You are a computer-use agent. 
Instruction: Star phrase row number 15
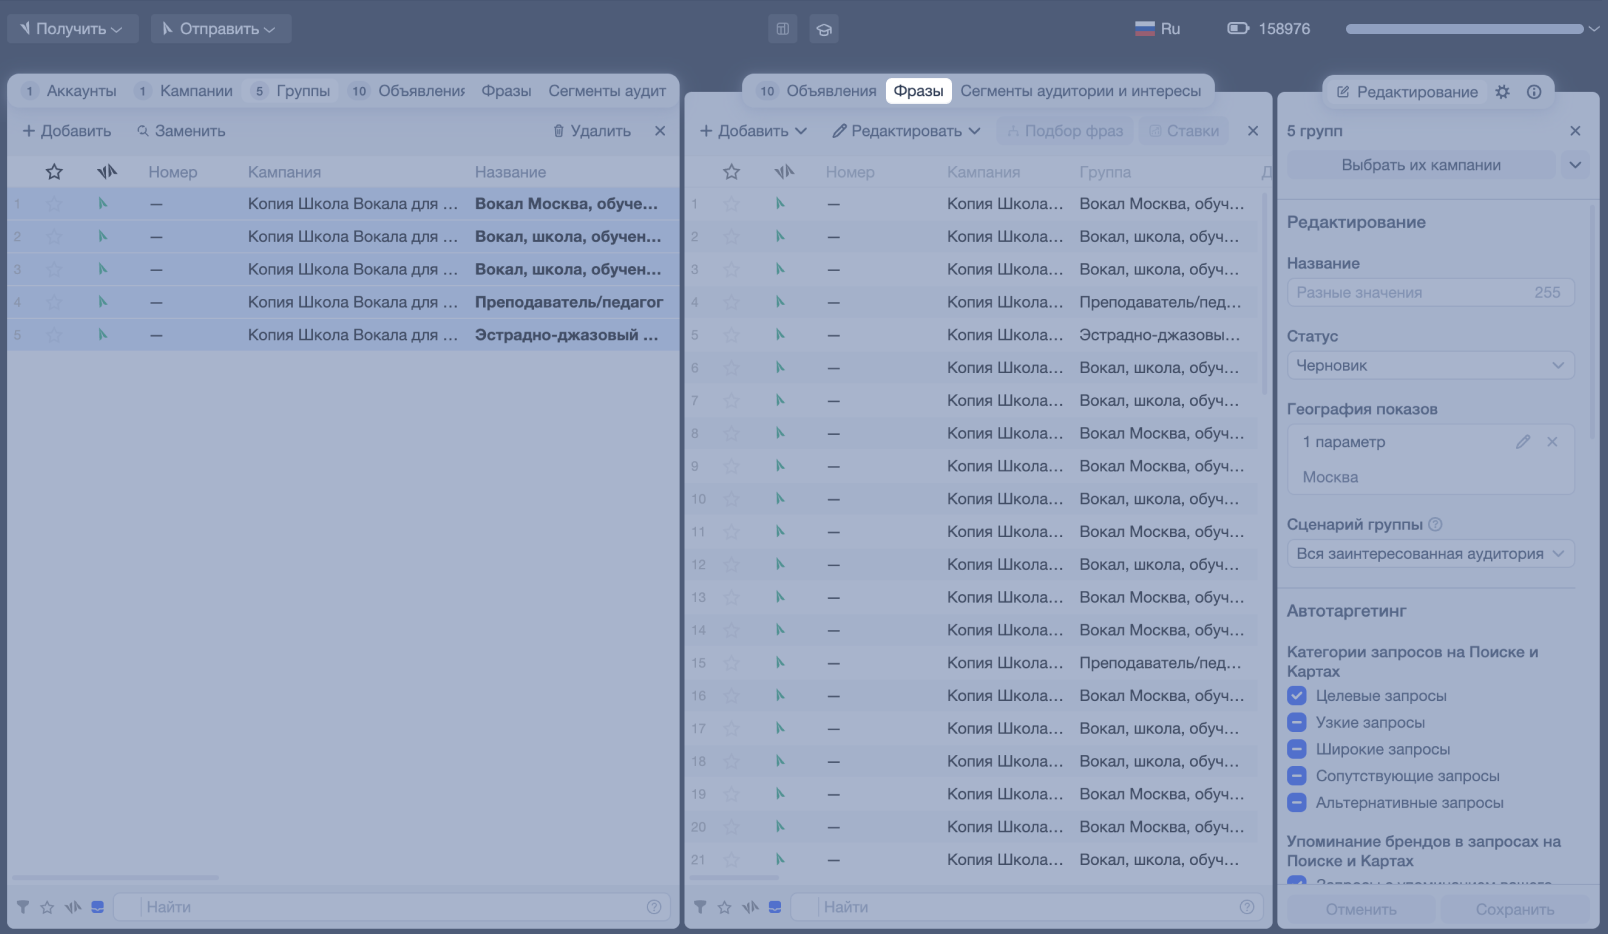click(x=731, y=663)
